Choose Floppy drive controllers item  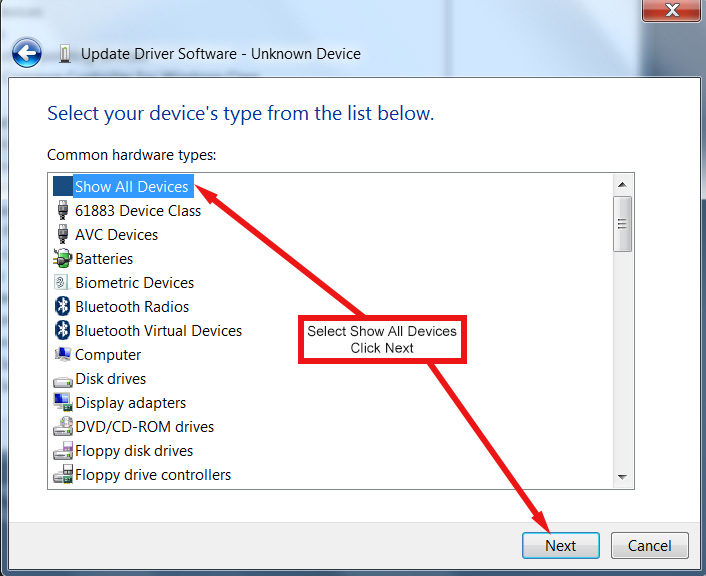(152, 475)
